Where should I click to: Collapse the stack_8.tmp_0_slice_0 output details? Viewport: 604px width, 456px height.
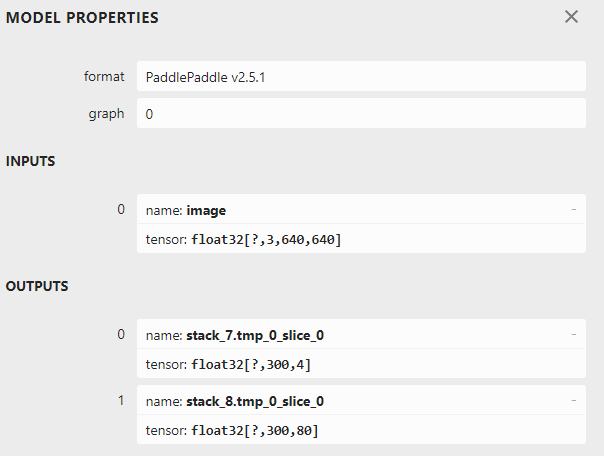tap(574, 401)
